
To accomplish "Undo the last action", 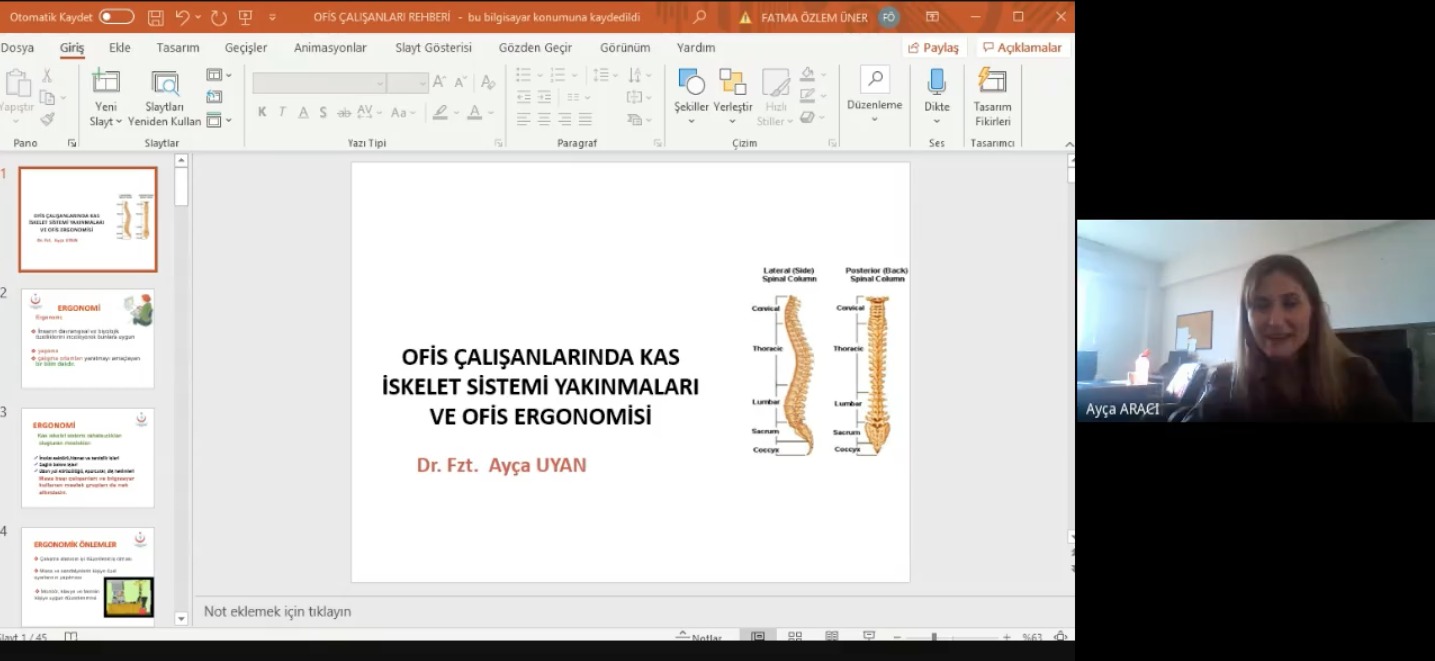I will (x=182, y=17).
